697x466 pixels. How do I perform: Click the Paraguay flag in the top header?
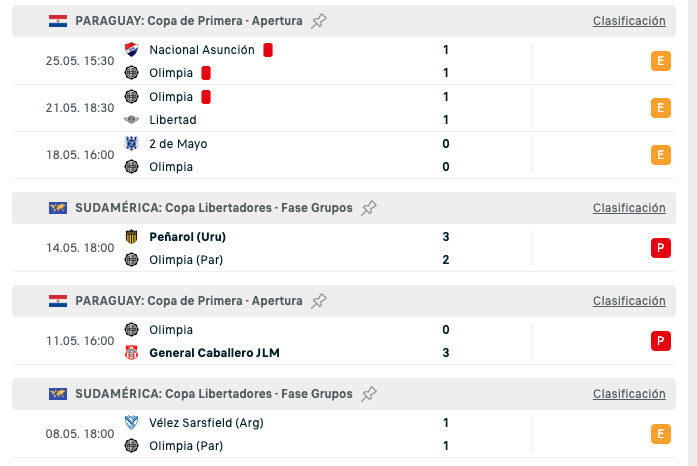point(58,21)
